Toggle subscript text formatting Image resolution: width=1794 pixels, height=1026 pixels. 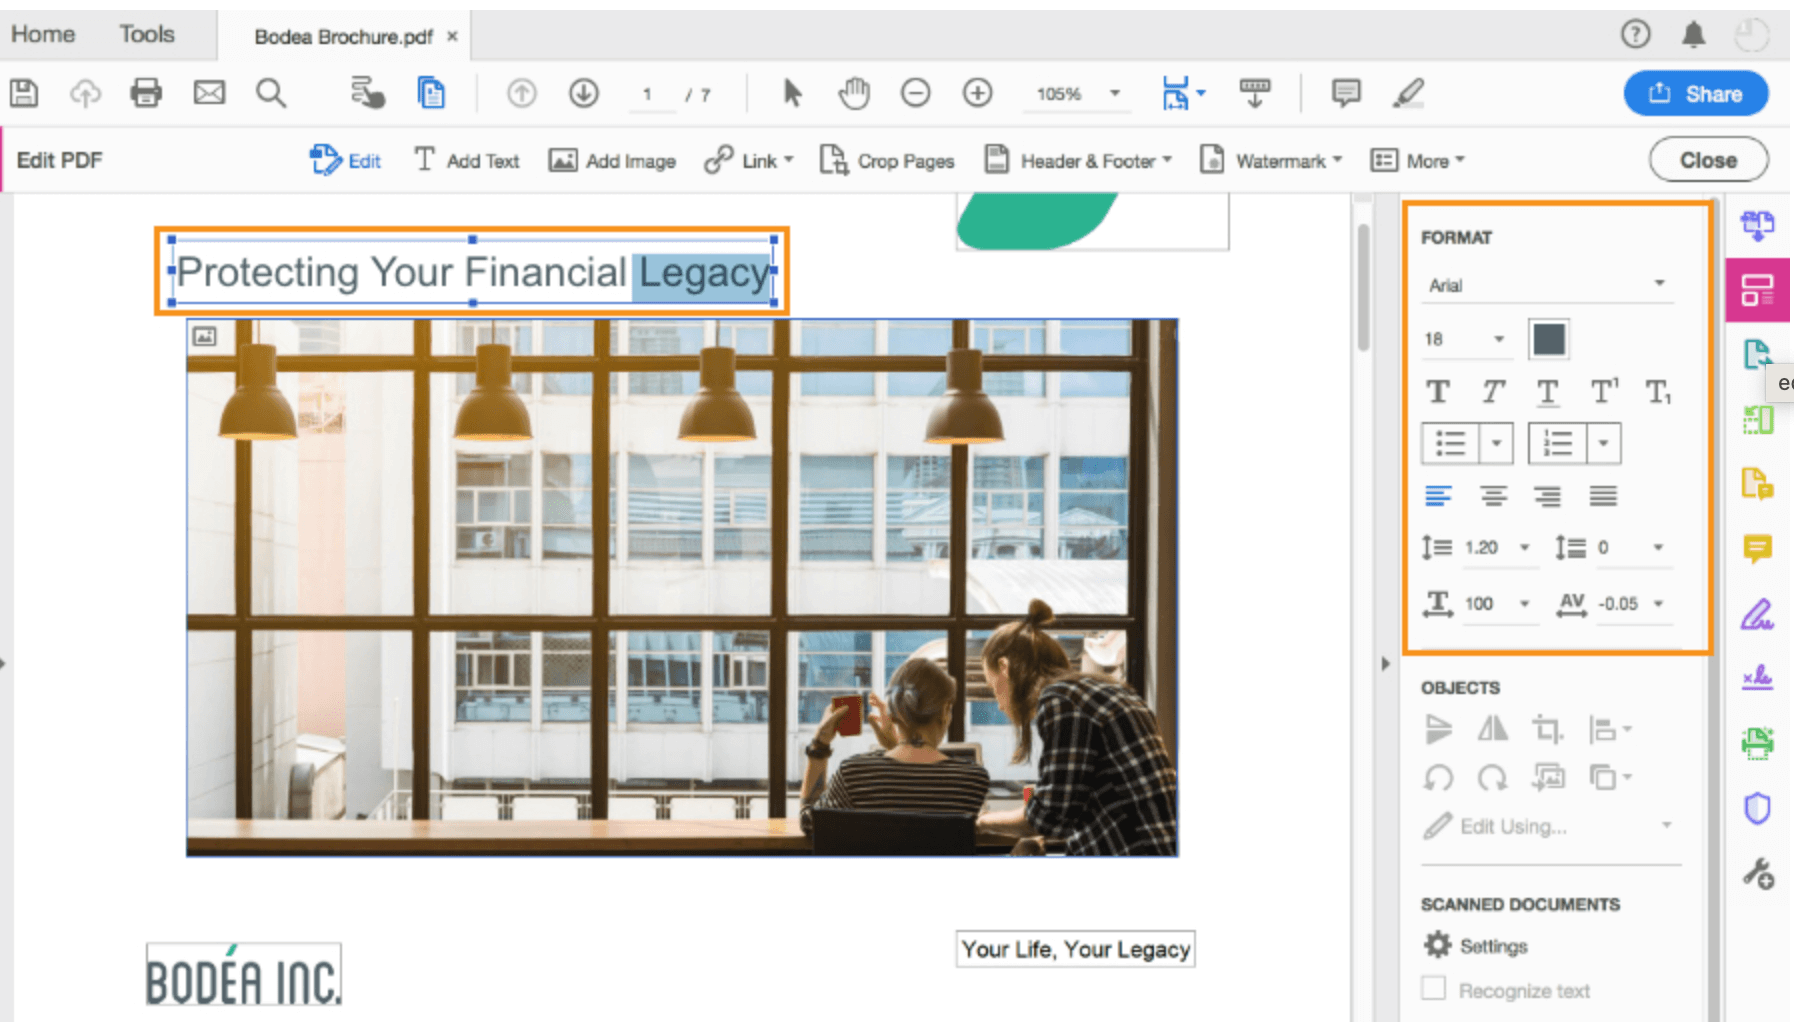1659,392
